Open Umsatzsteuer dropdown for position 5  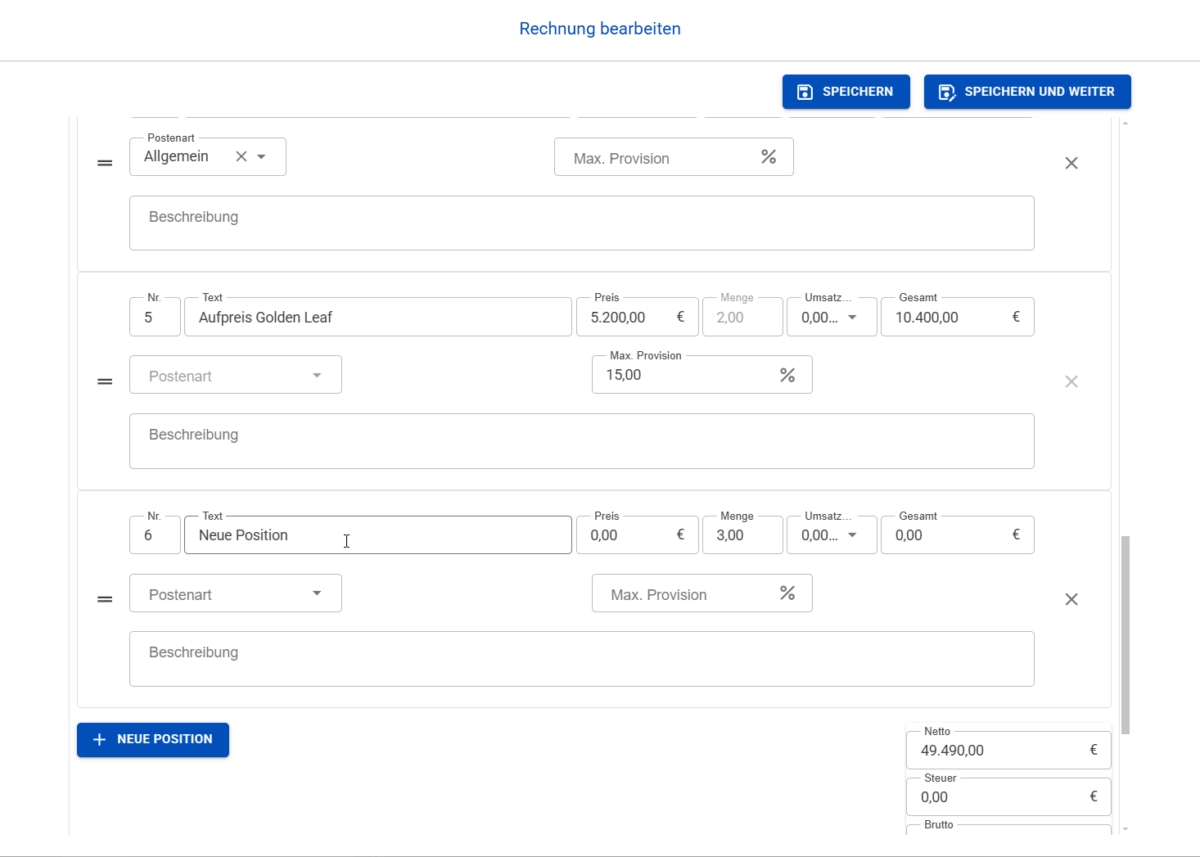(x=852, y=317)
